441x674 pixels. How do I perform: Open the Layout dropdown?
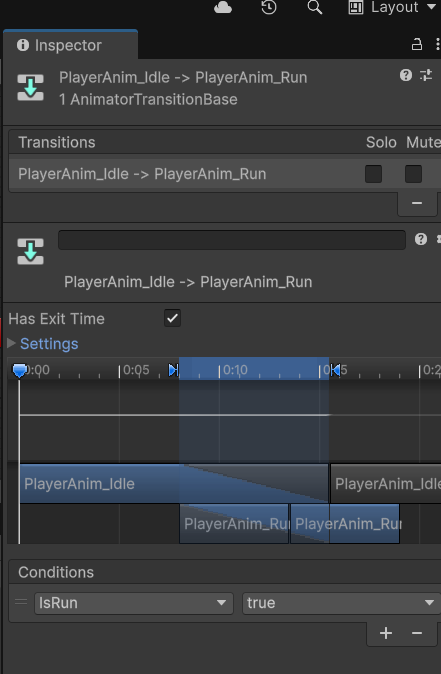[x=392, y=7]
